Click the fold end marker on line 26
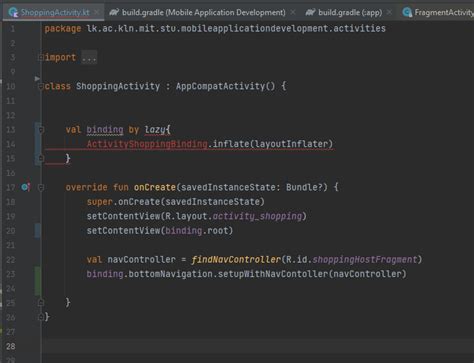The width and height of the screenshot is (474, 363). pos(41,317)
